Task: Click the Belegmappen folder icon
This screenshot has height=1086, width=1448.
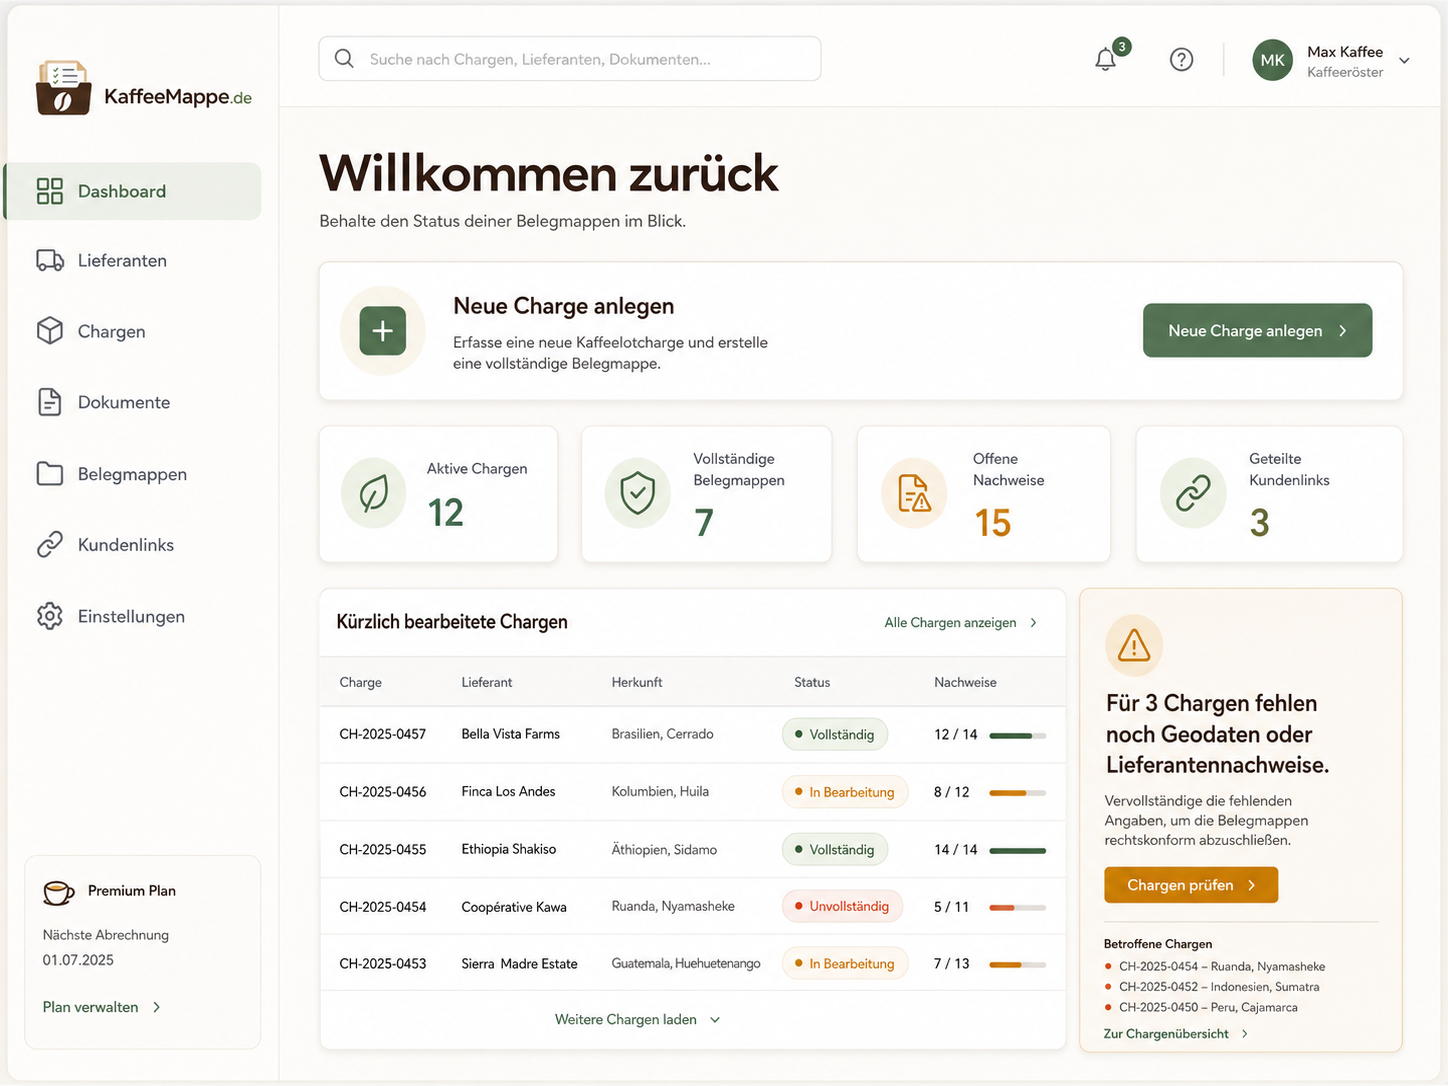Action: (x=50, y=473)
